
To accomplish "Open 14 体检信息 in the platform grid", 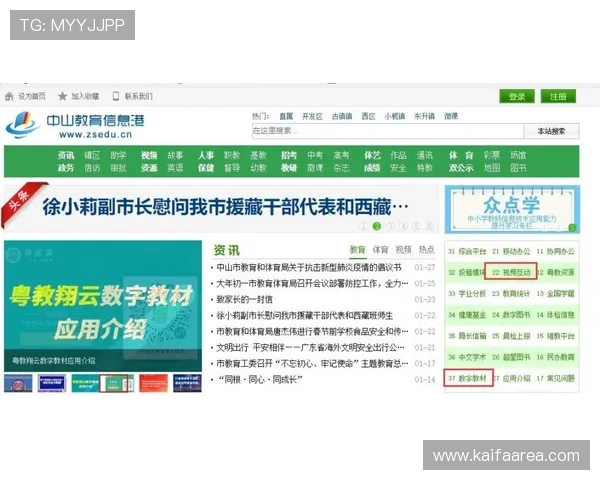I will pyautogui.click(x=555, y=315).
